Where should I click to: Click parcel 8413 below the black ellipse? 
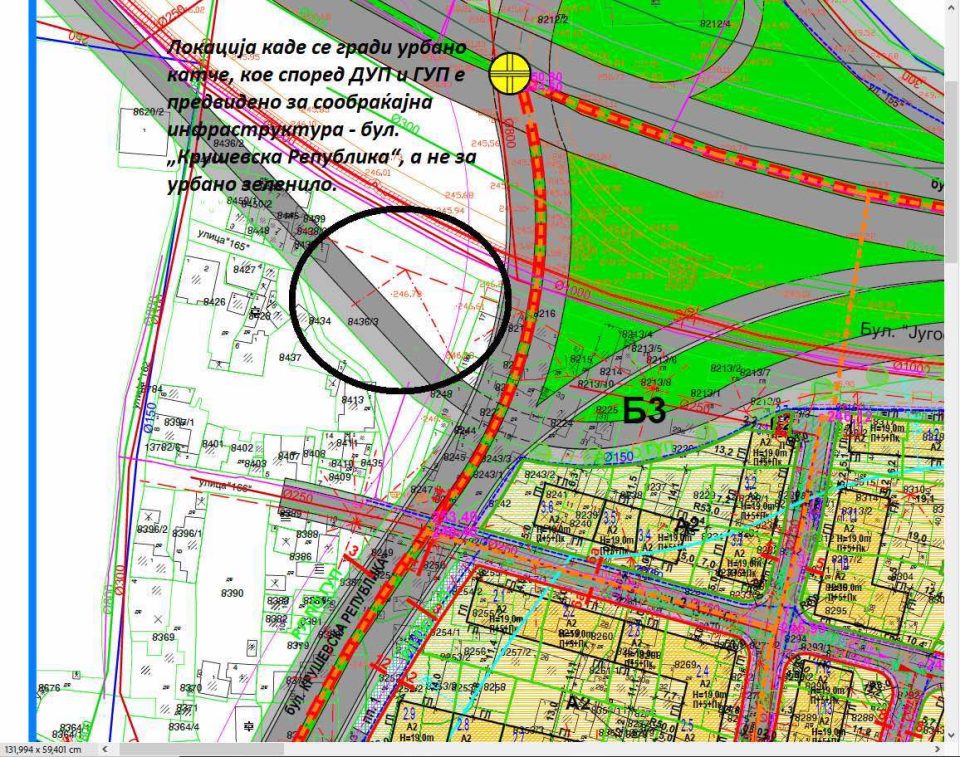[x=353, y=400]
